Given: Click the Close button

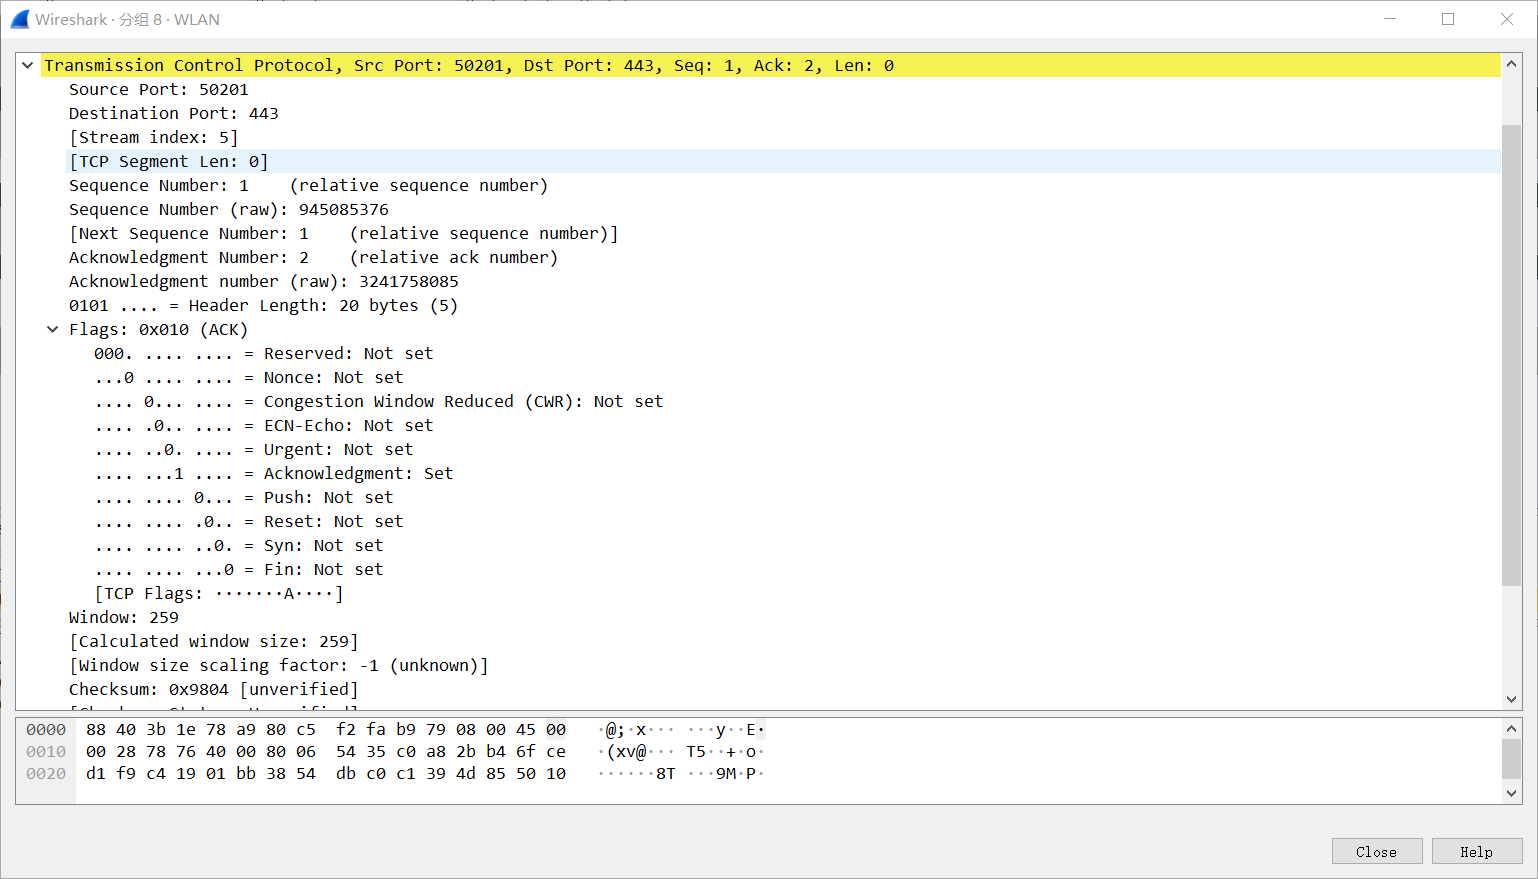Looking at the screenshot, I should click(x=1376, y=851).
